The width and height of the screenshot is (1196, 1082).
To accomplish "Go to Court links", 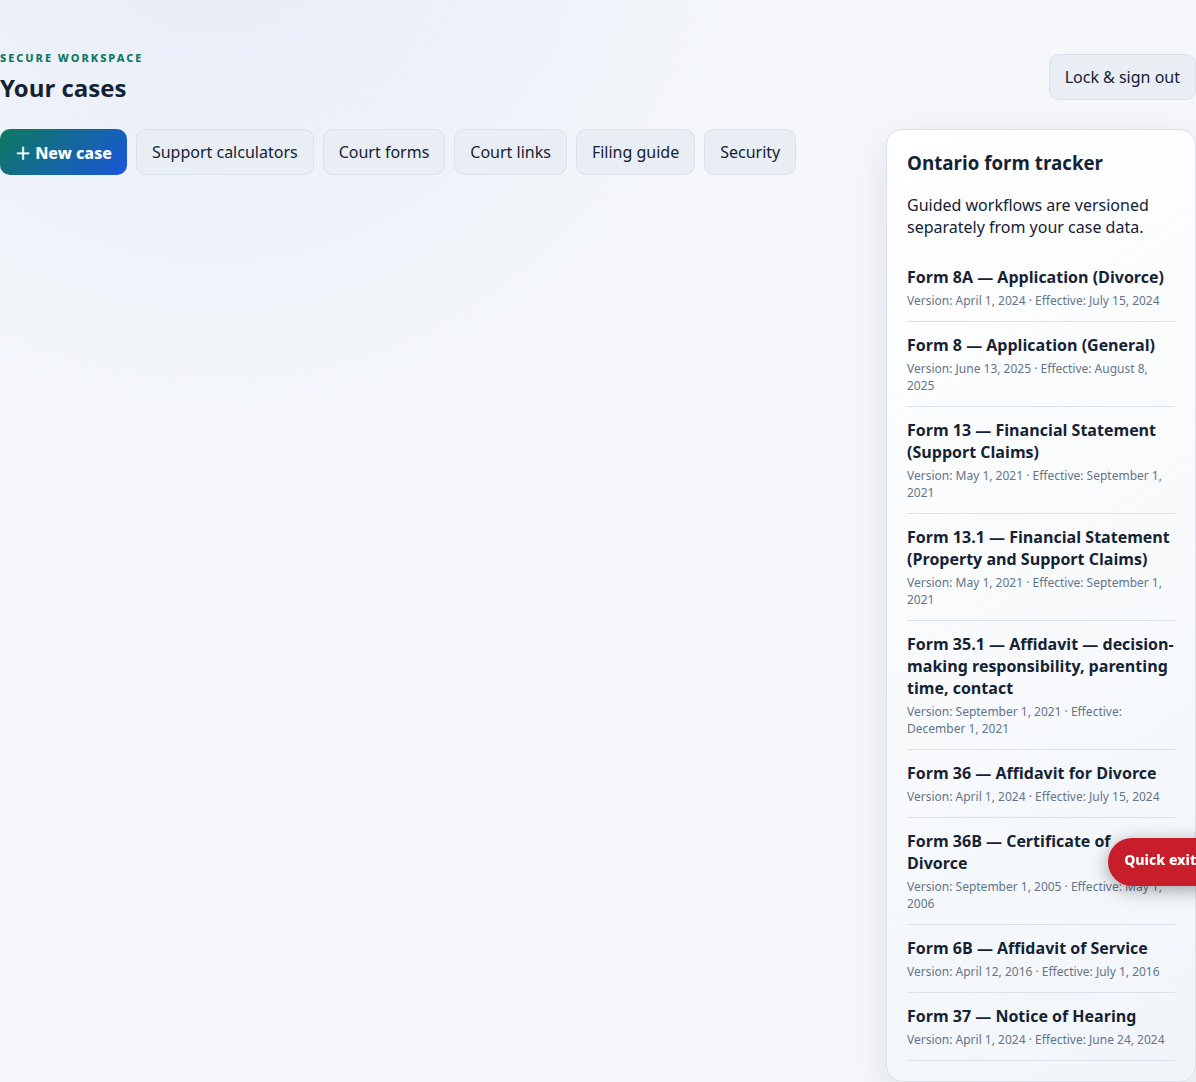I will click(510, 153).
